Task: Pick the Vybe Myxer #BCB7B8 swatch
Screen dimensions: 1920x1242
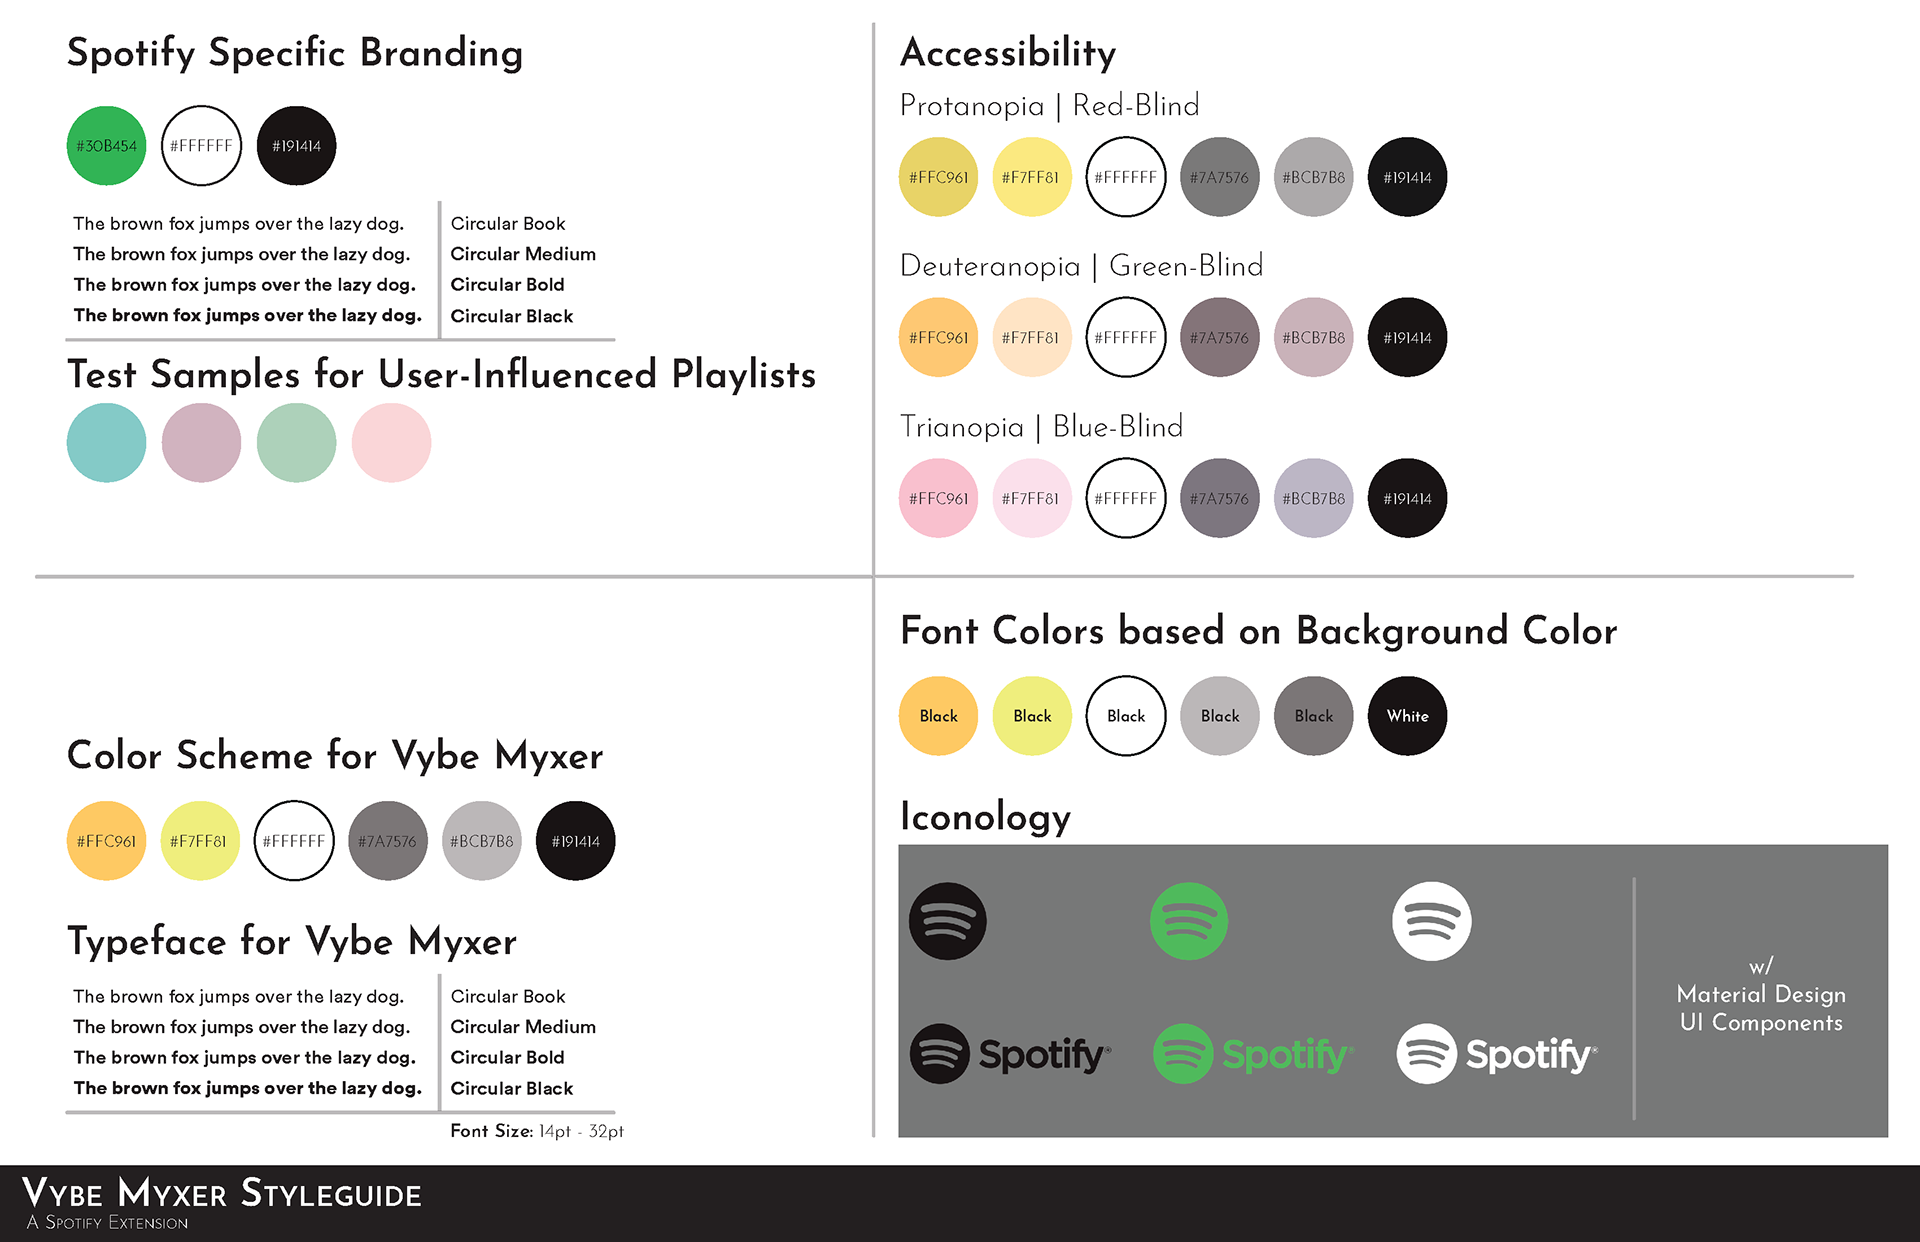Action: tap(482, 841)
